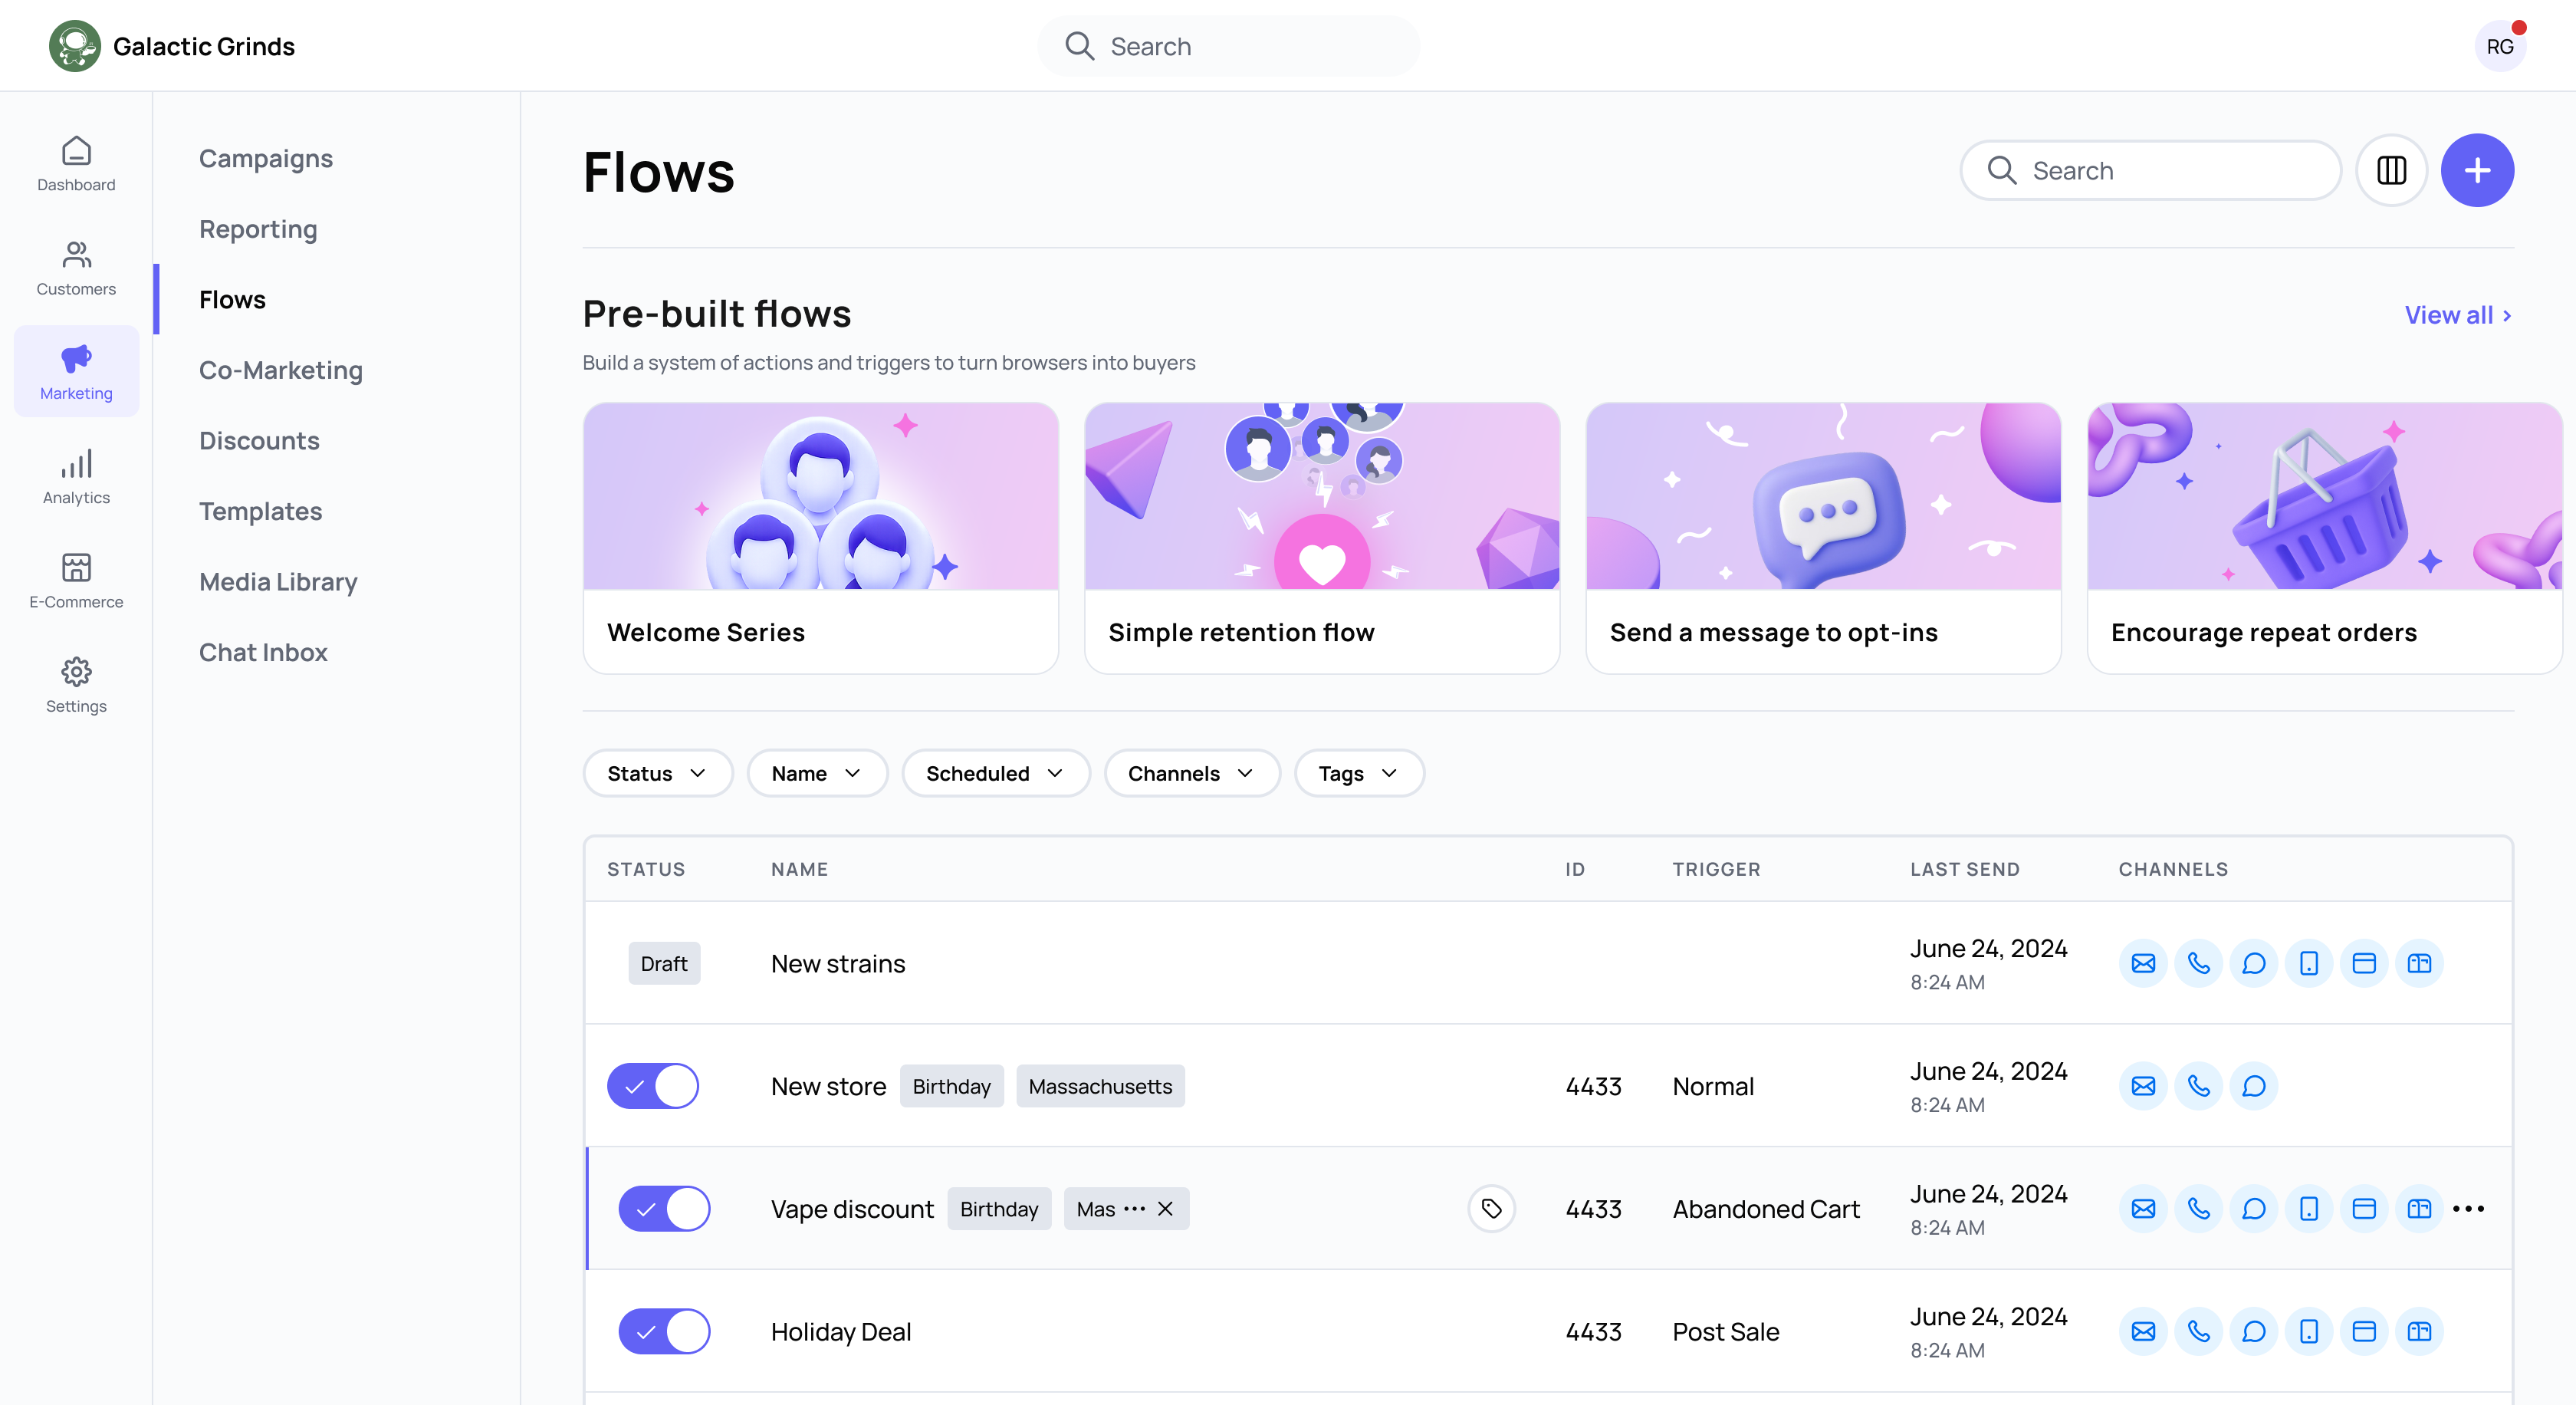Click tag icon in Vape discount row
The height and width of the screenshot is (1405, 2576).
coord(1491,1208)
